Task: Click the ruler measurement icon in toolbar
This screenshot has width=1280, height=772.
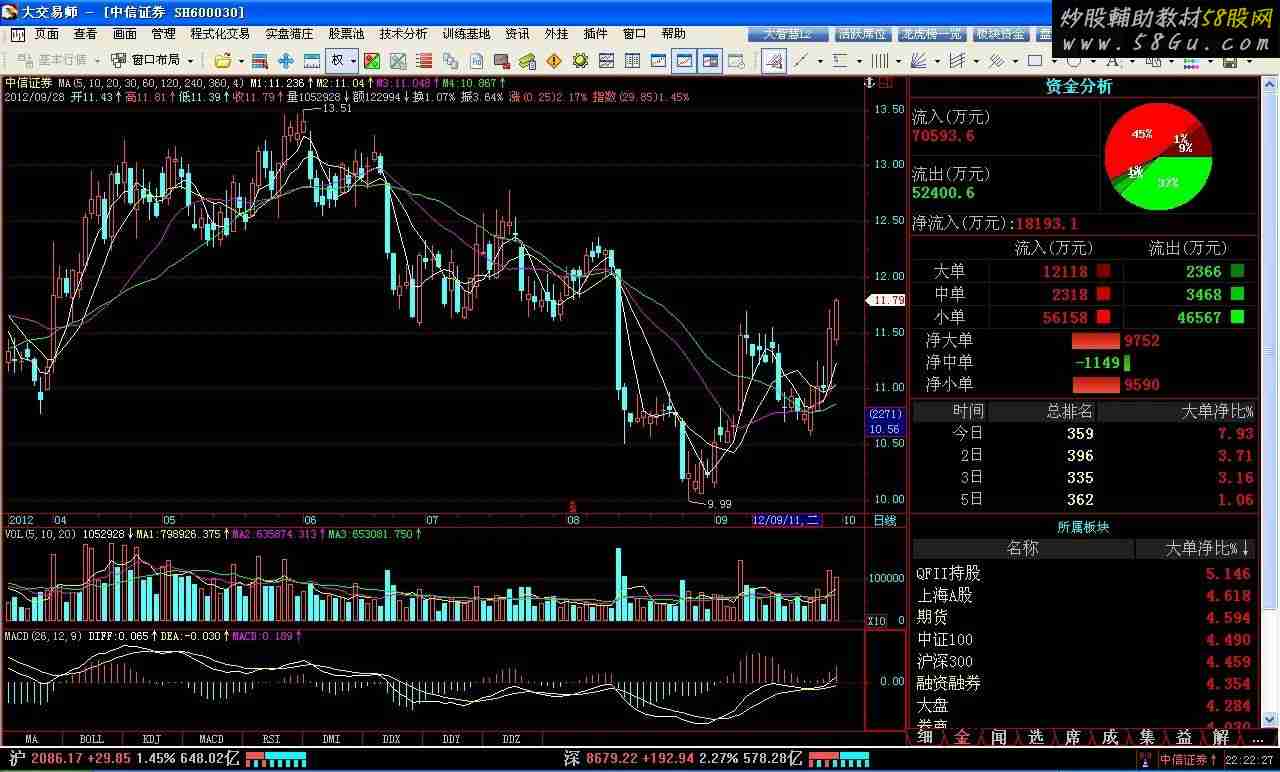Action: click(312, 60)
